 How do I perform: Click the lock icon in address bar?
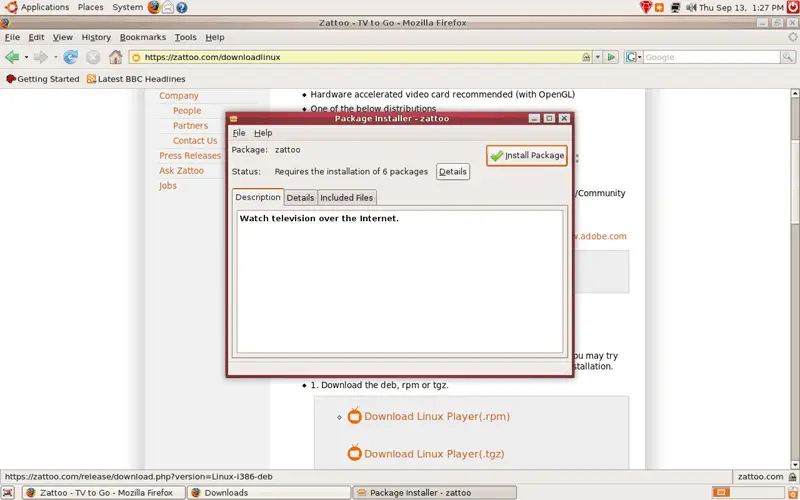pyautogui.click(x=587, y=57)
